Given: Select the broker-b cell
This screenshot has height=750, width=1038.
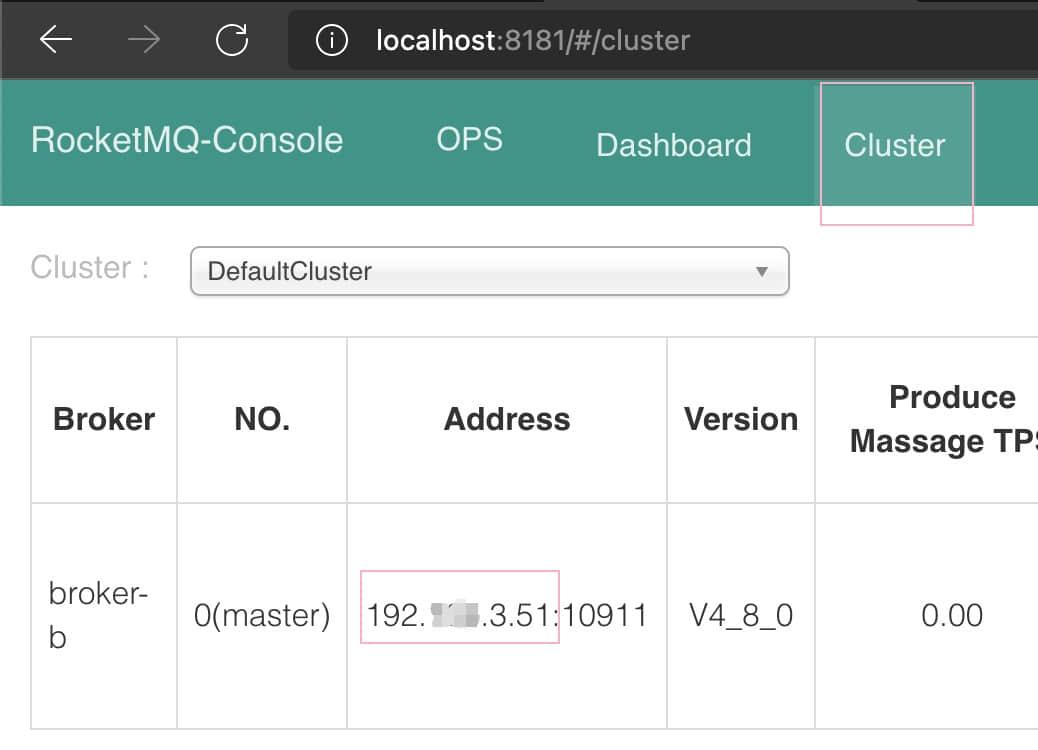Looking at the screenshot, I should pos(104,616).
